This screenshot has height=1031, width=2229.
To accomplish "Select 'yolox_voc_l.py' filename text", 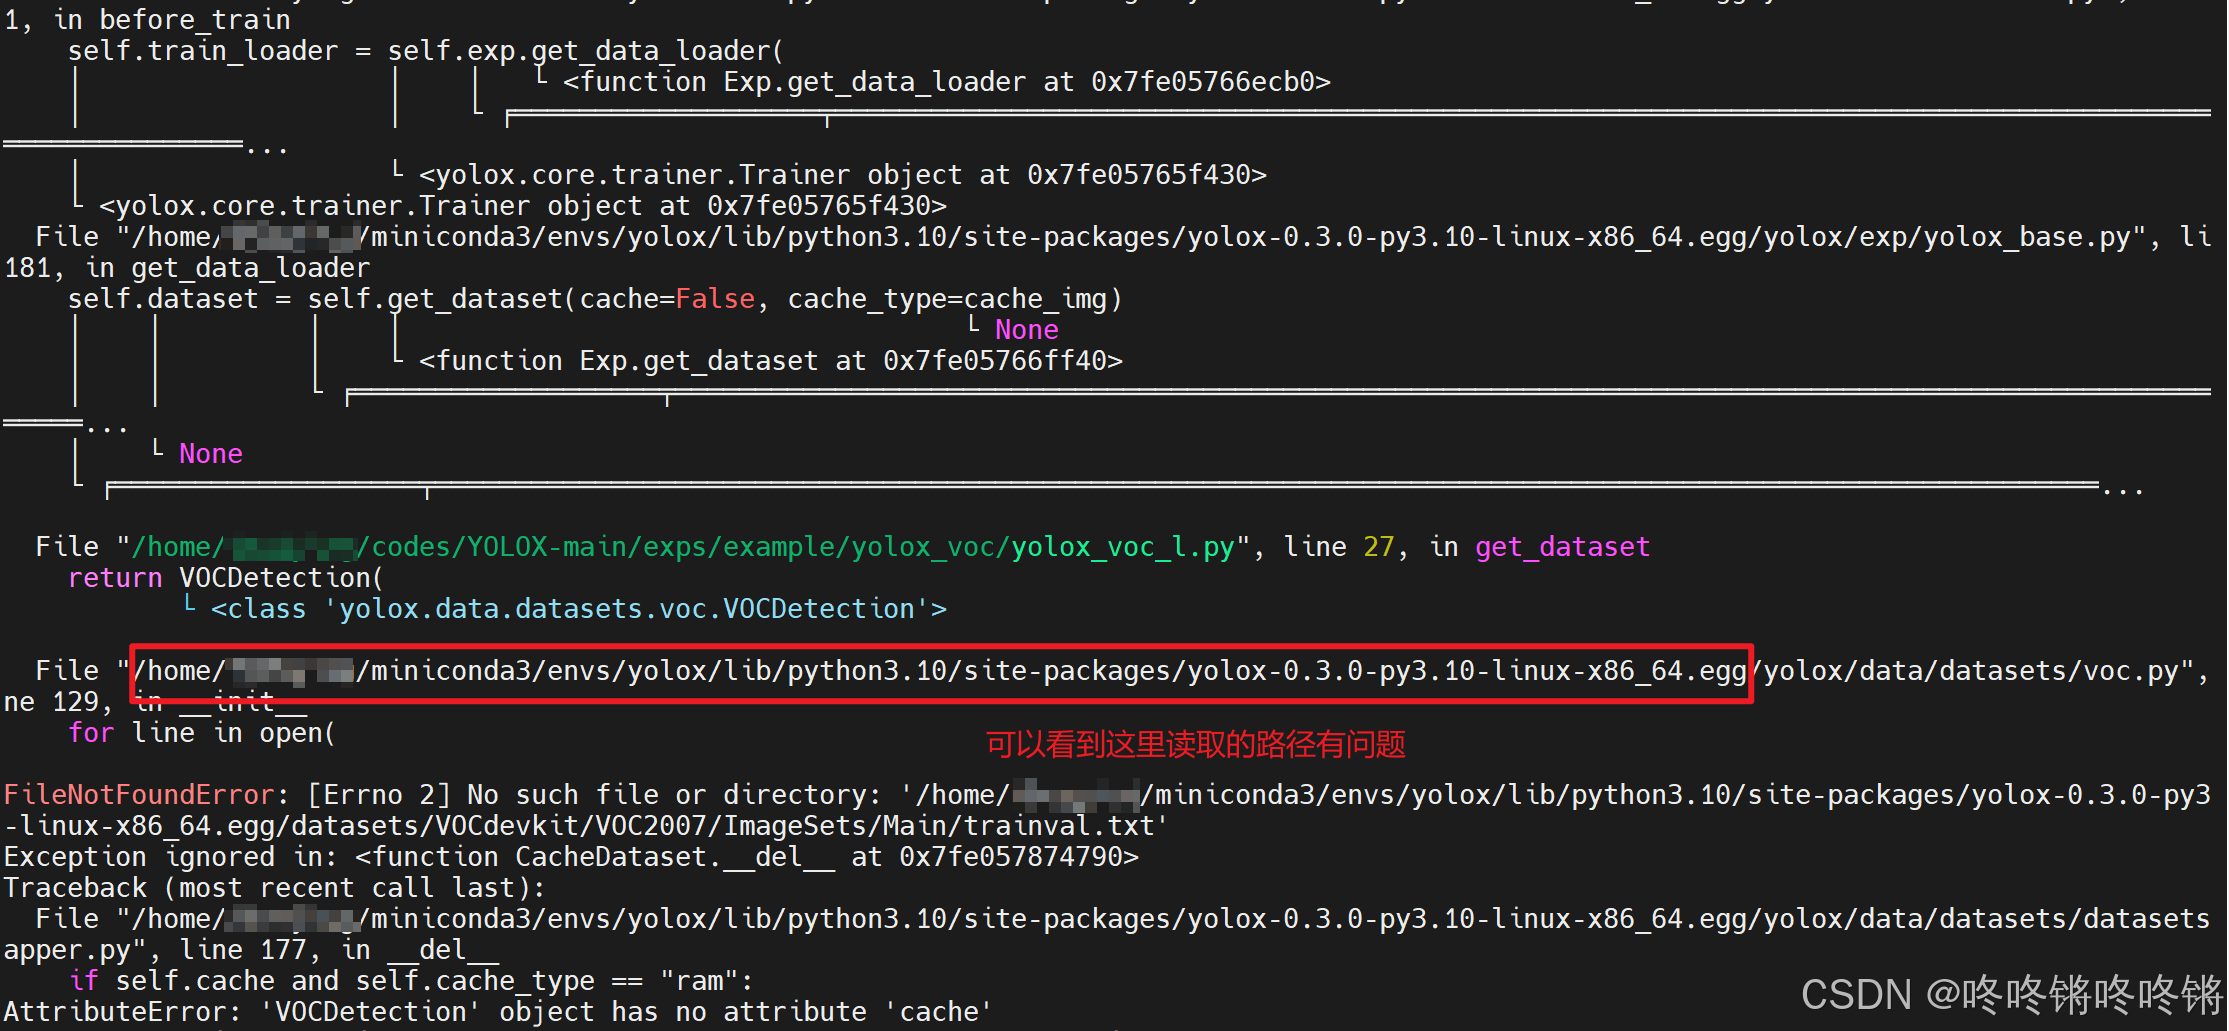I will pyautogui.click(x=1123, y=547).
